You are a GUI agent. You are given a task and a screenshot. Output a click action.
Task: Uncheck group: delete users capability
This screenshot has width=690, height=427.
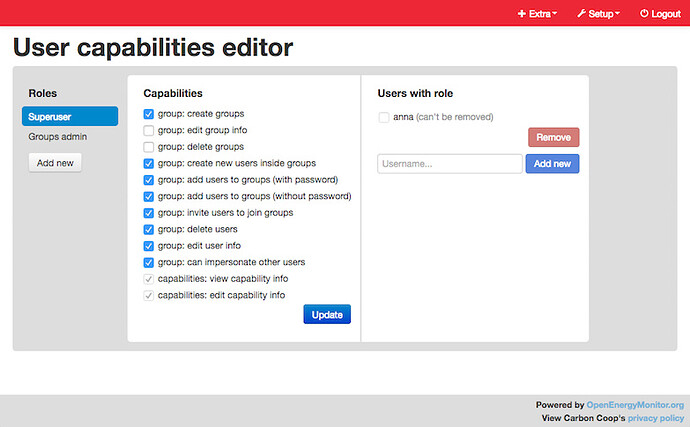click(149, 229)
